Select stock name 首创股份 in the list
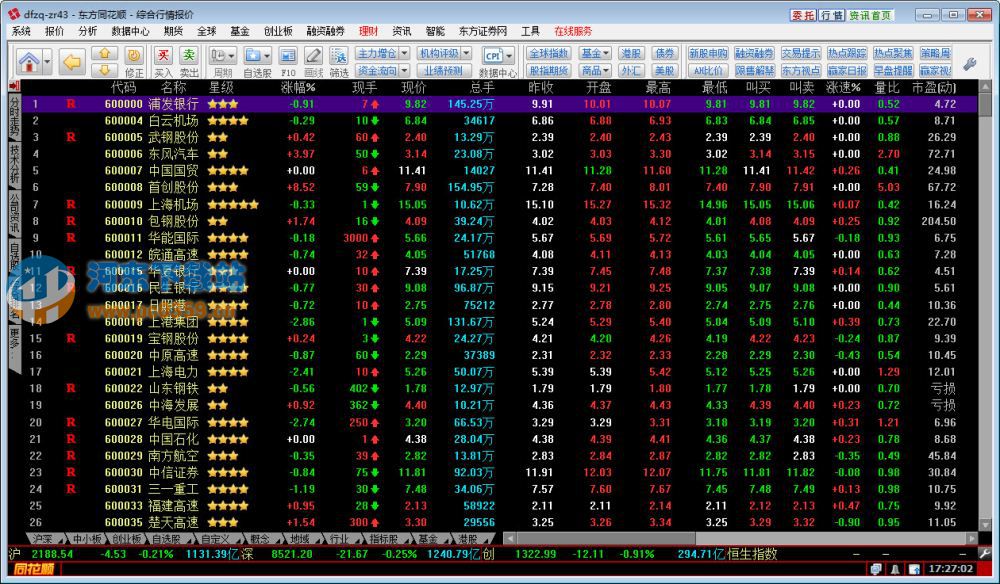 pyautogui.click(x=173, y=187)
